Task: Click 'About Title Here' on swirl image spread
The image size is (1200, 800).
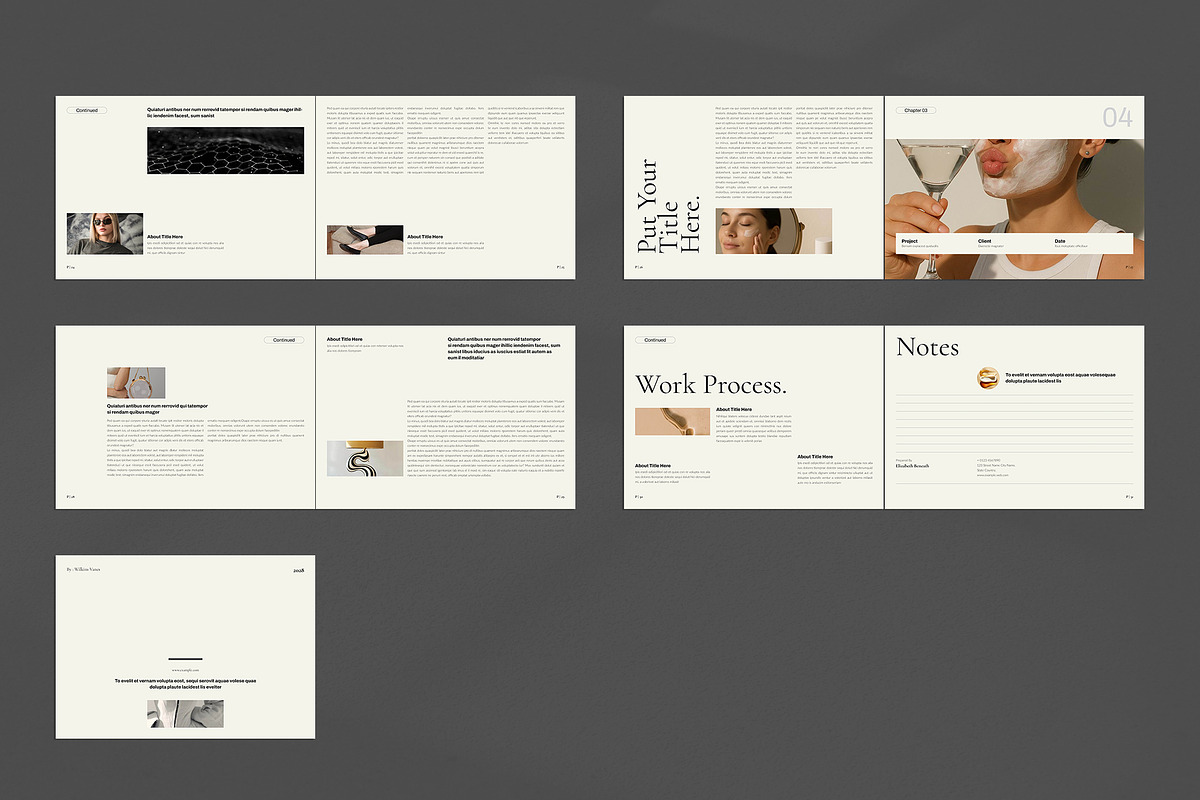Action: [x=345, y=339]
